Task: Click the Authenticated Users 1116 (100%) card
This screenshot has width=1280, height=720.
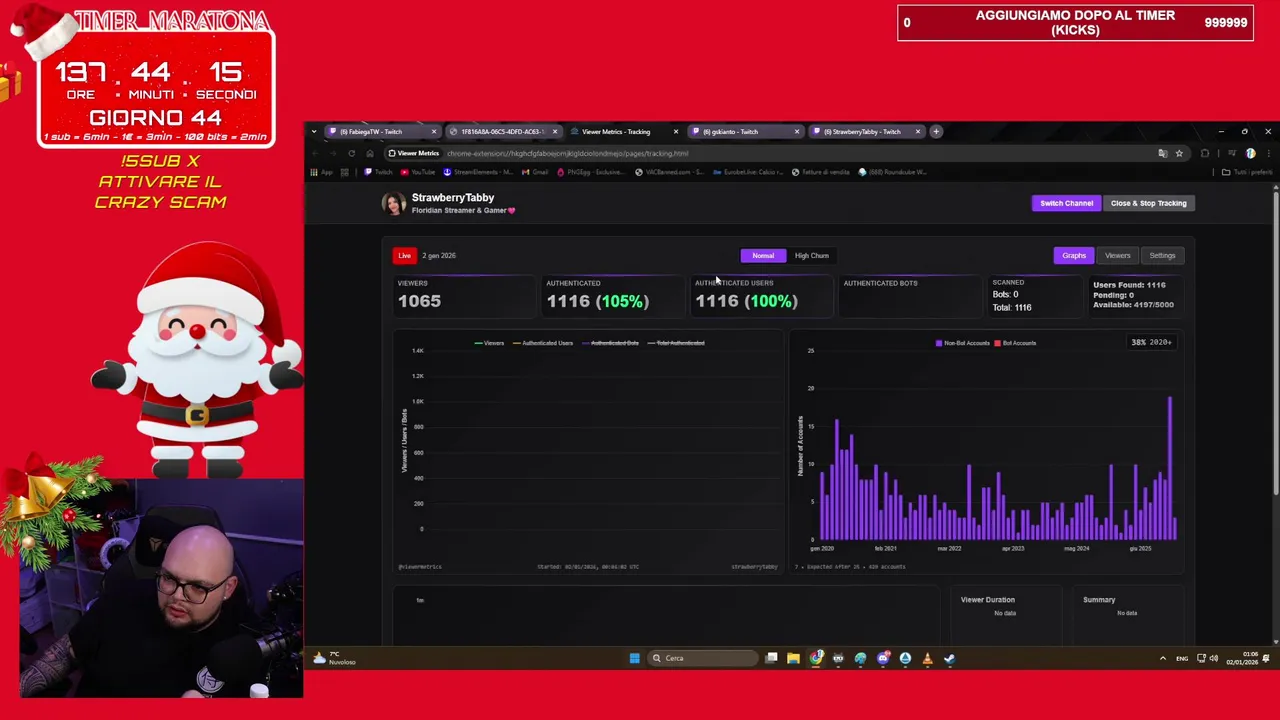Action: point(760,295)
